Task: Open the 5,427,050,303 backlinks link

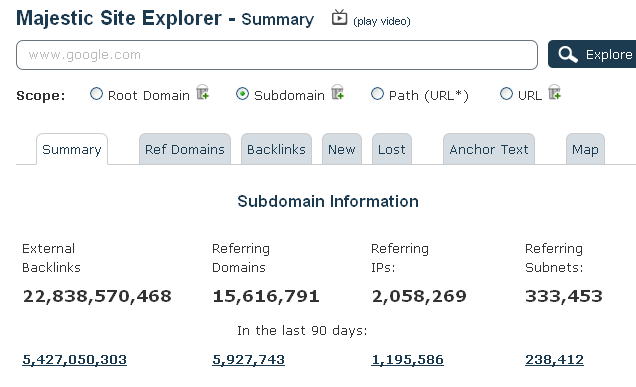Action: point(75,359)
